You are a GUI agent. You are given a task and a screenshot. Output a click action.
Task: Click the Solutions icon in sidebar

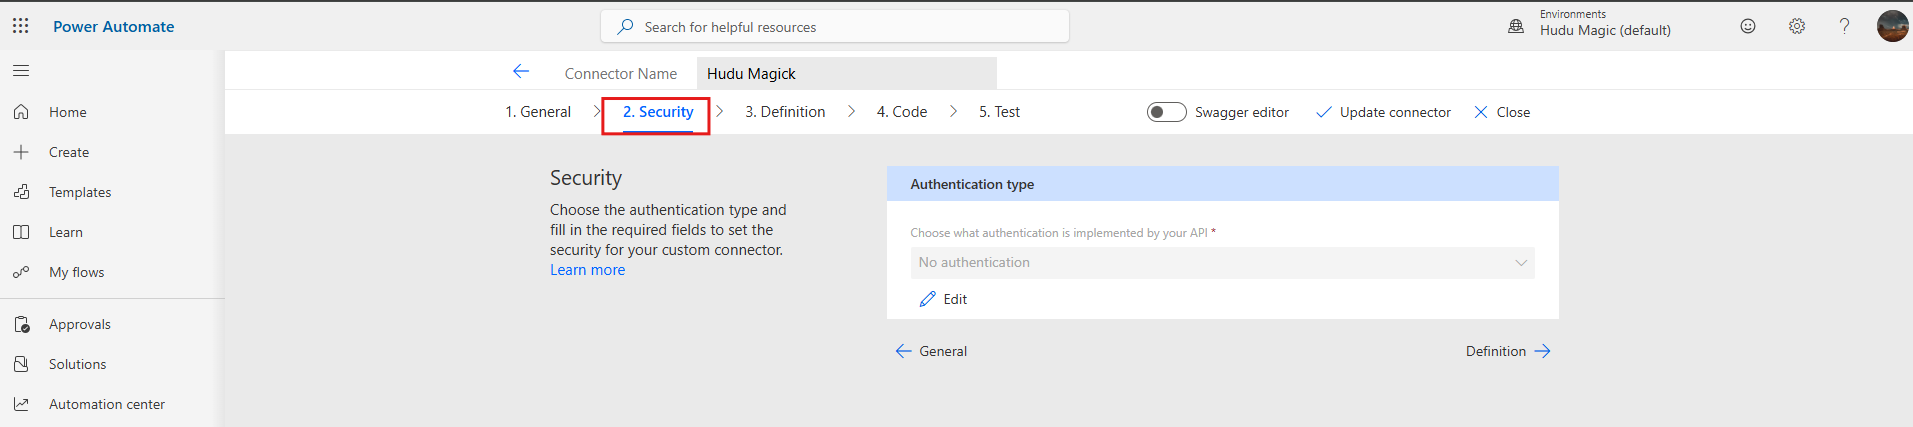[x=21, y=364]
